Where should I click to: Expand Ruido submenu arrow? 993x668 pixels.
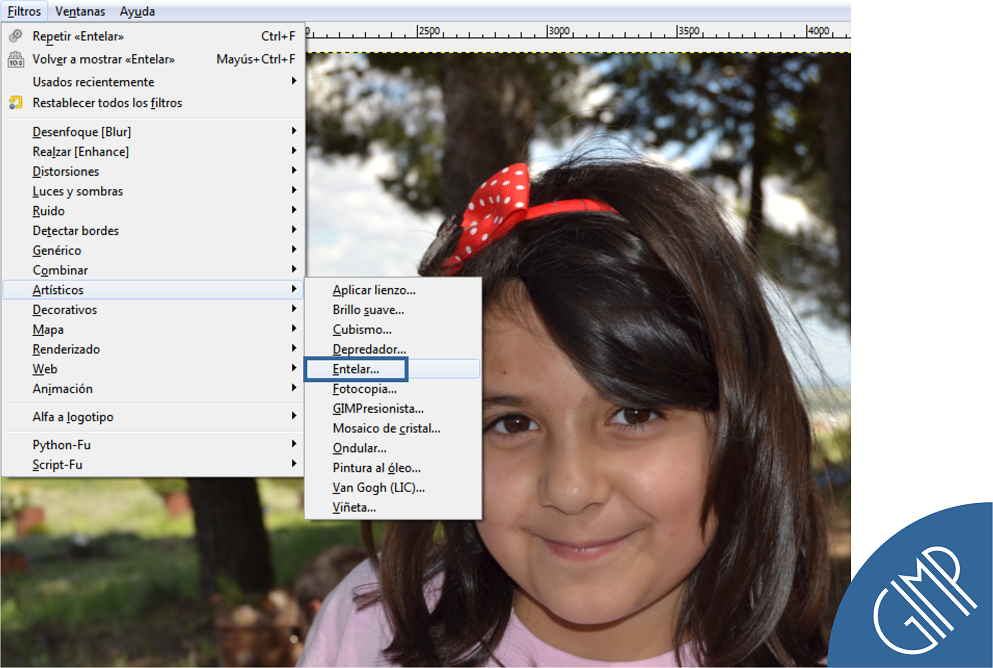point(294,210)
